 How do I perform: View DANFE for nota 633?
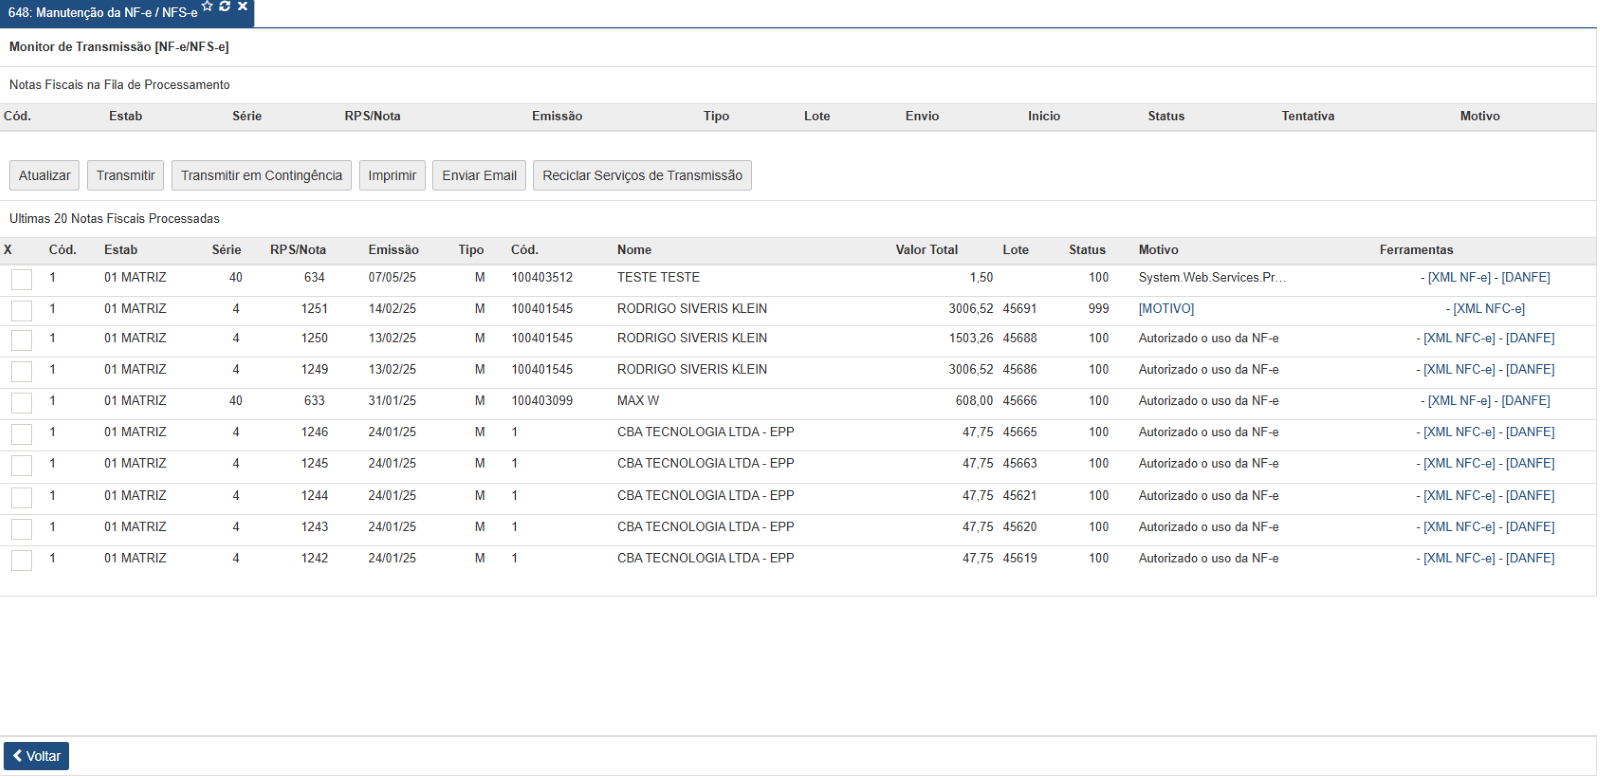pos(1526,401)
